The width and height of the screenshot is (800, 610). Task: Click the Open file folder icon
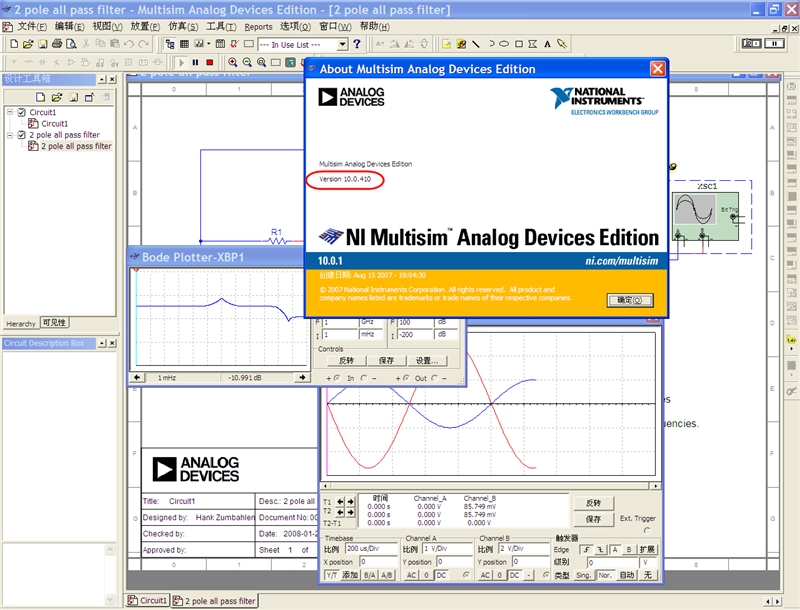tap(28, 44)
